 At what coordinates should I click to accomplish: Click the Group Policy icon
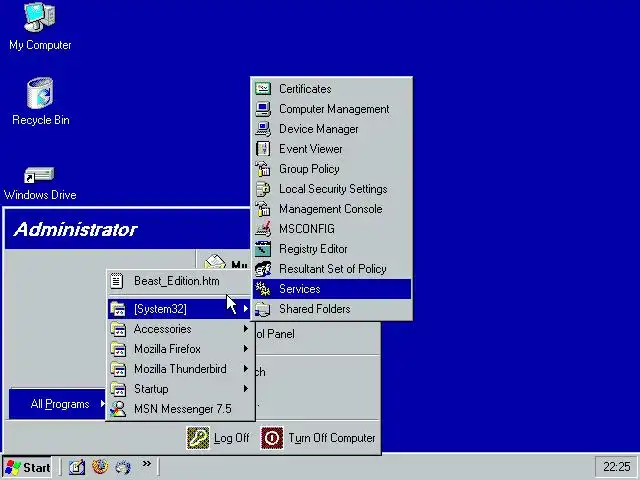263,169
